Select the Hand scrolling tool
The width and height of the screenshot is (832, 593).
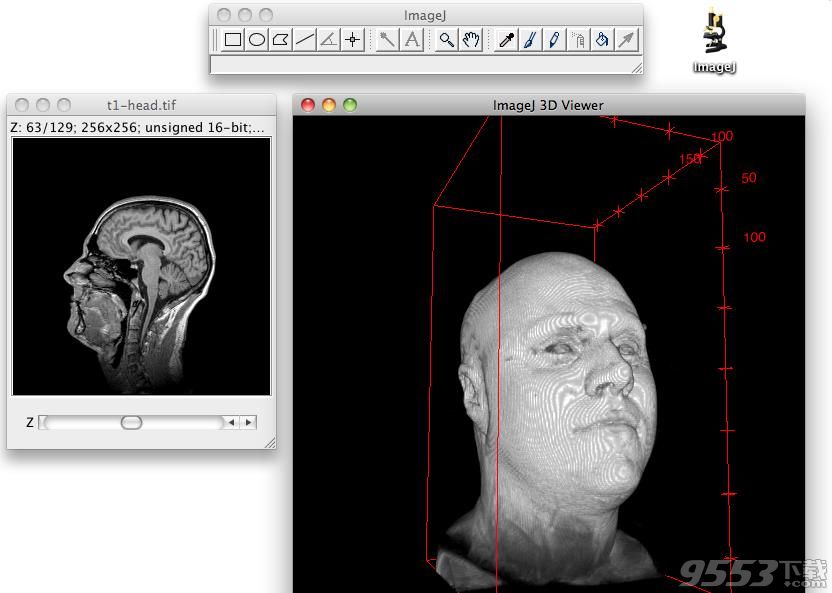click(471, 40)
